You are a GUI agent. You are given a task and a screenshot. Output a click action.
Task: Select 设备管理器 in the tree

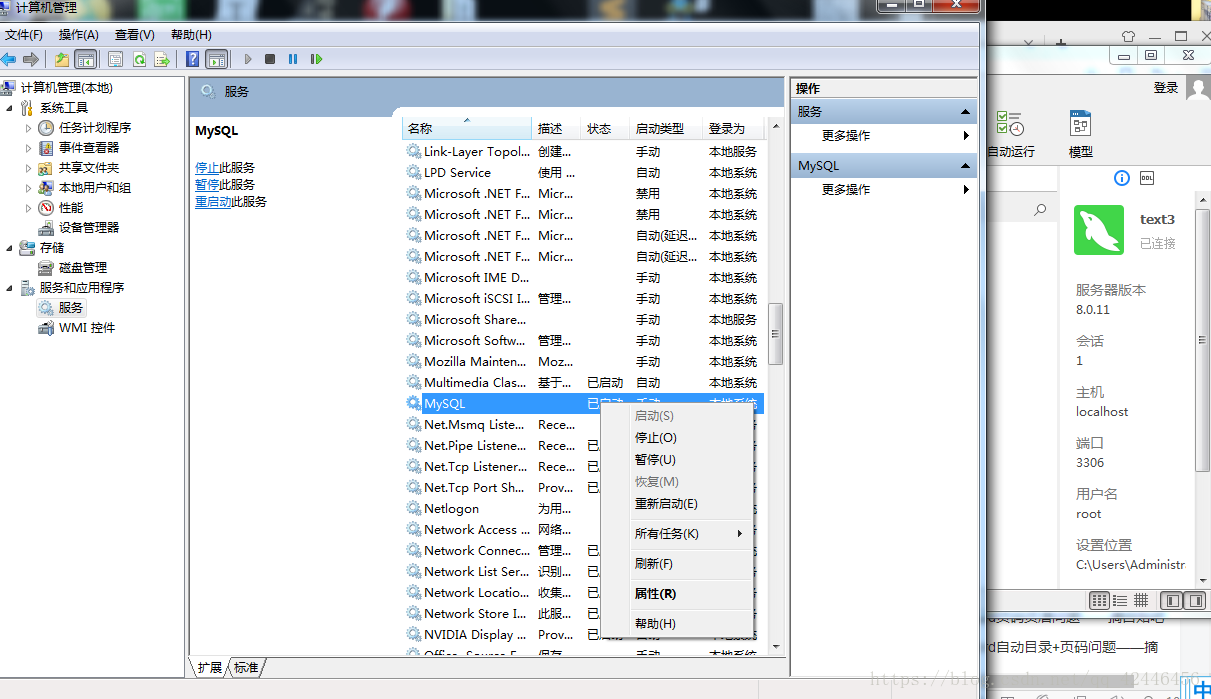click(88, 227)
